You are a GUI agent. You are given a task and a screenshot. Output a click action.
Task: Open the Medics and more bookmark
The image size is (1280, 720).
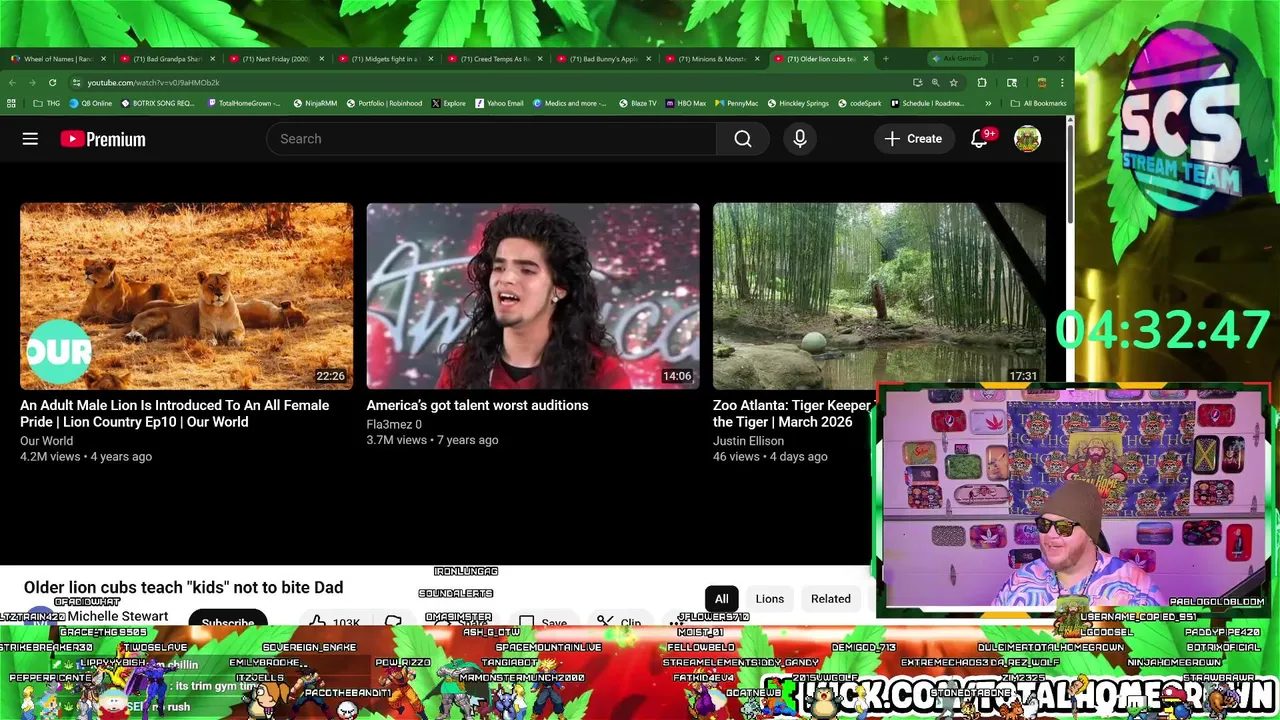(x=570, y=103)
